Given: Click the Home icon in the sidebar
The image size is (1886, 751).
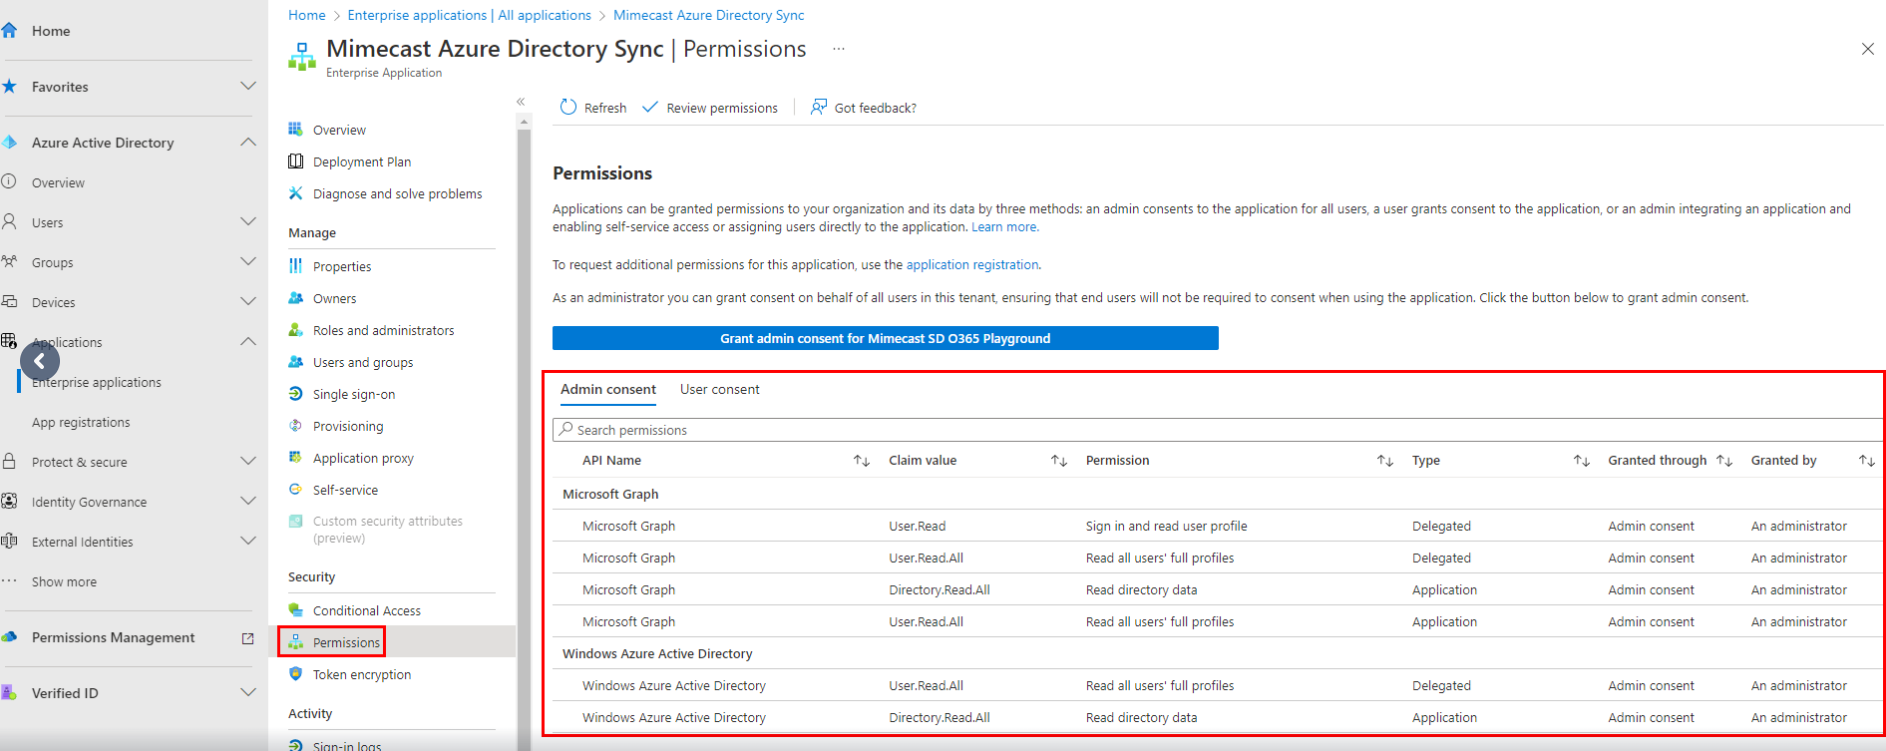Looking at the screenshot, I should coord(10,31).
